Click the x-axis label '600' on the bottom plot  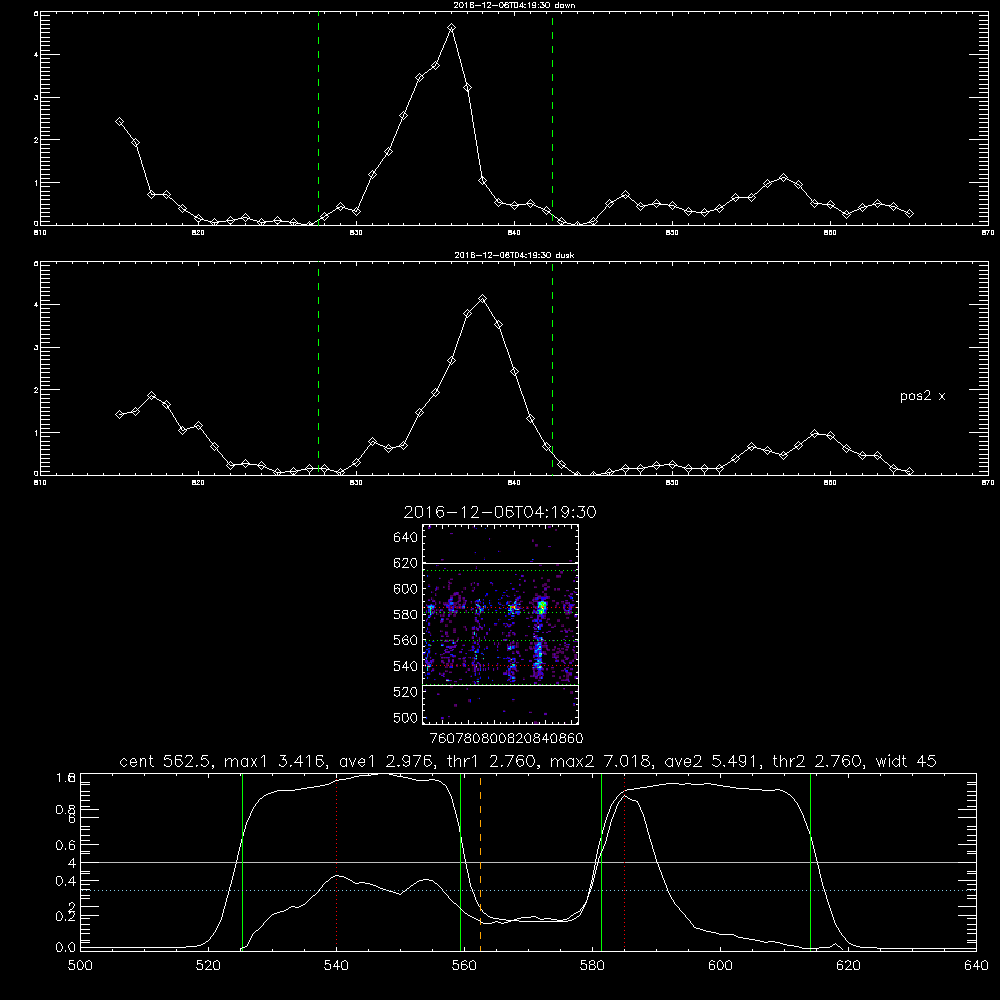point(720,966)
